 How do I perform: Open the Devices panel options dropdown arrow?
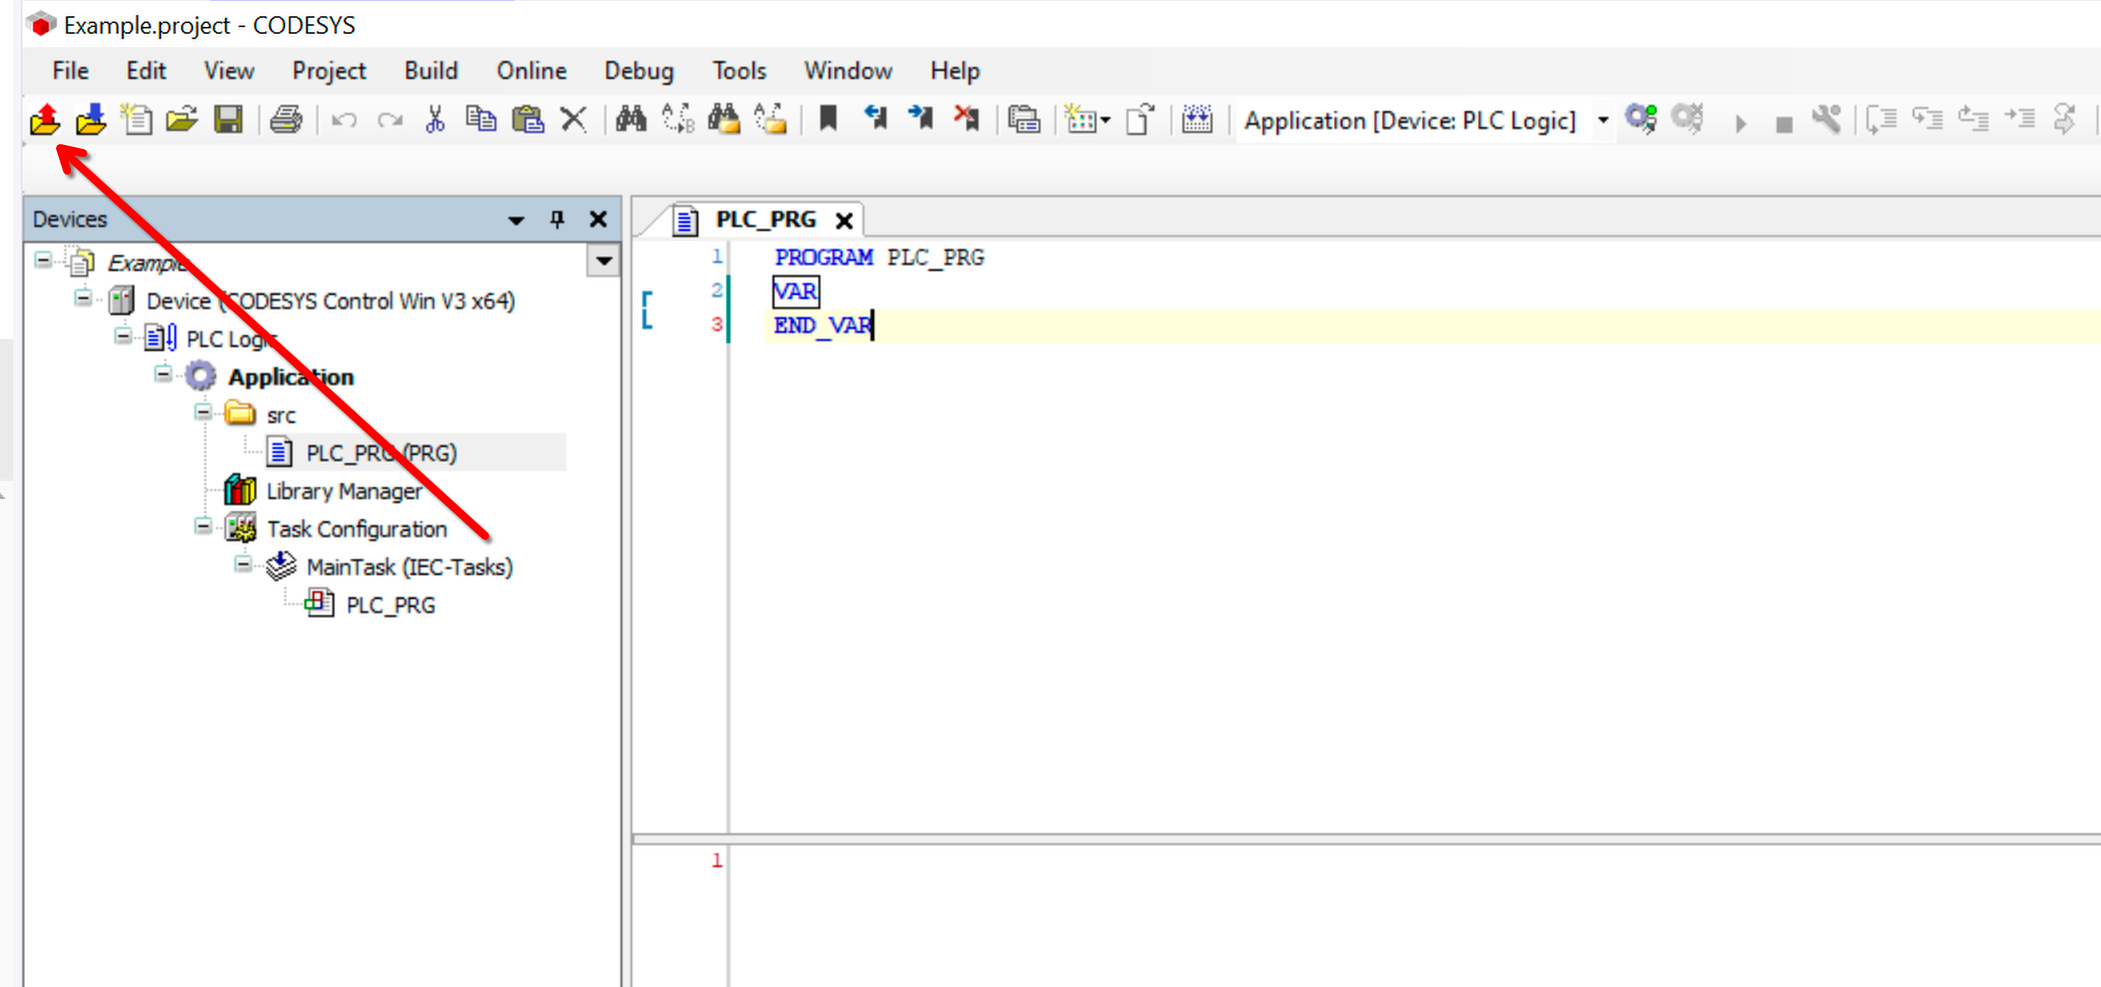click(x=516, y=220)
